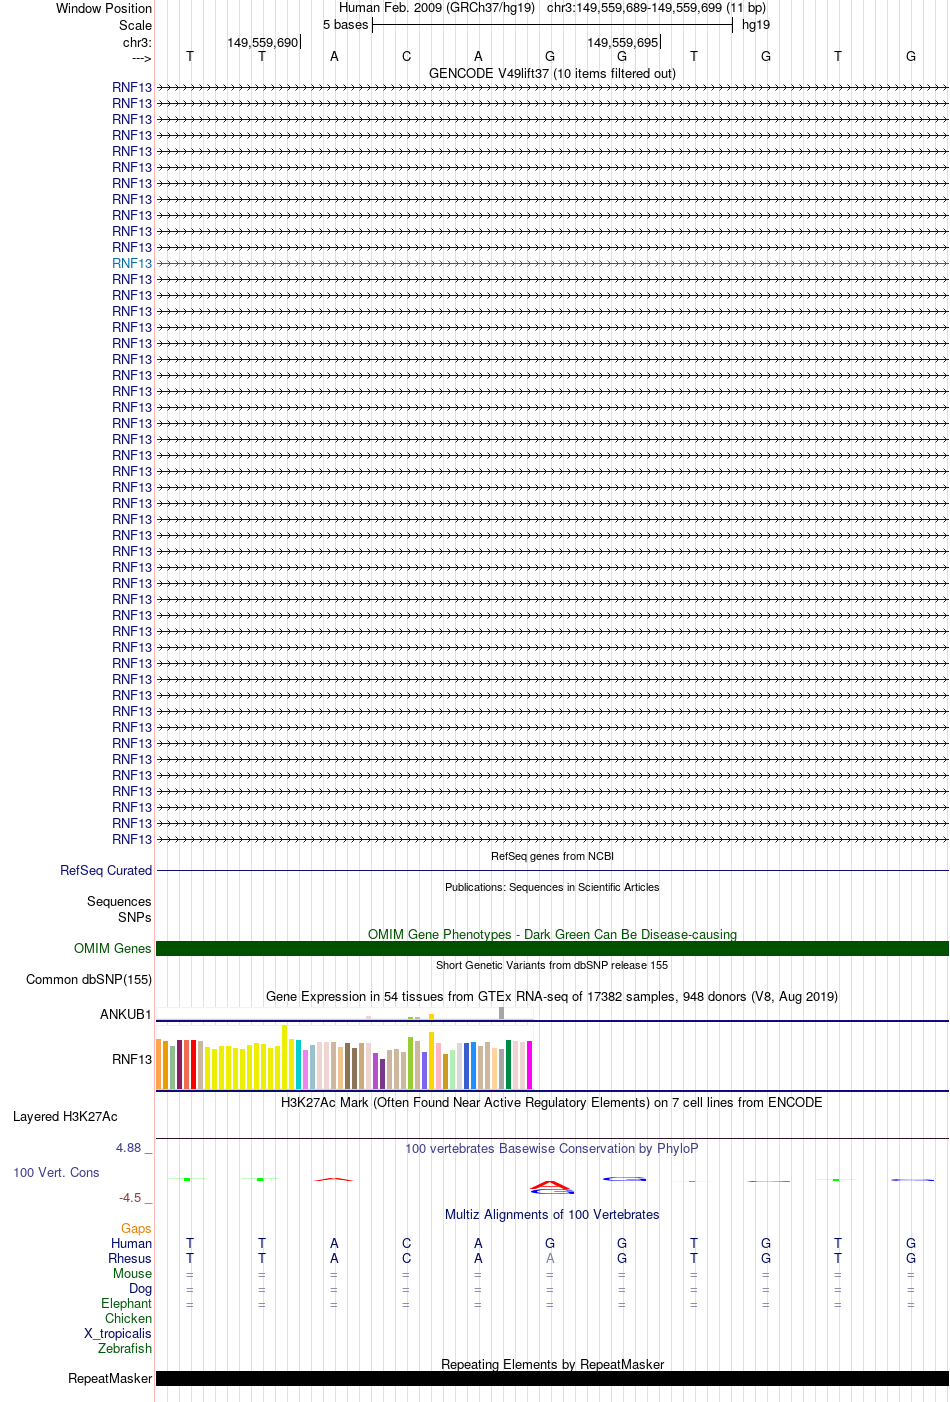Click the grey mismatched A in the Rhesus row

tap(550, 1258)
